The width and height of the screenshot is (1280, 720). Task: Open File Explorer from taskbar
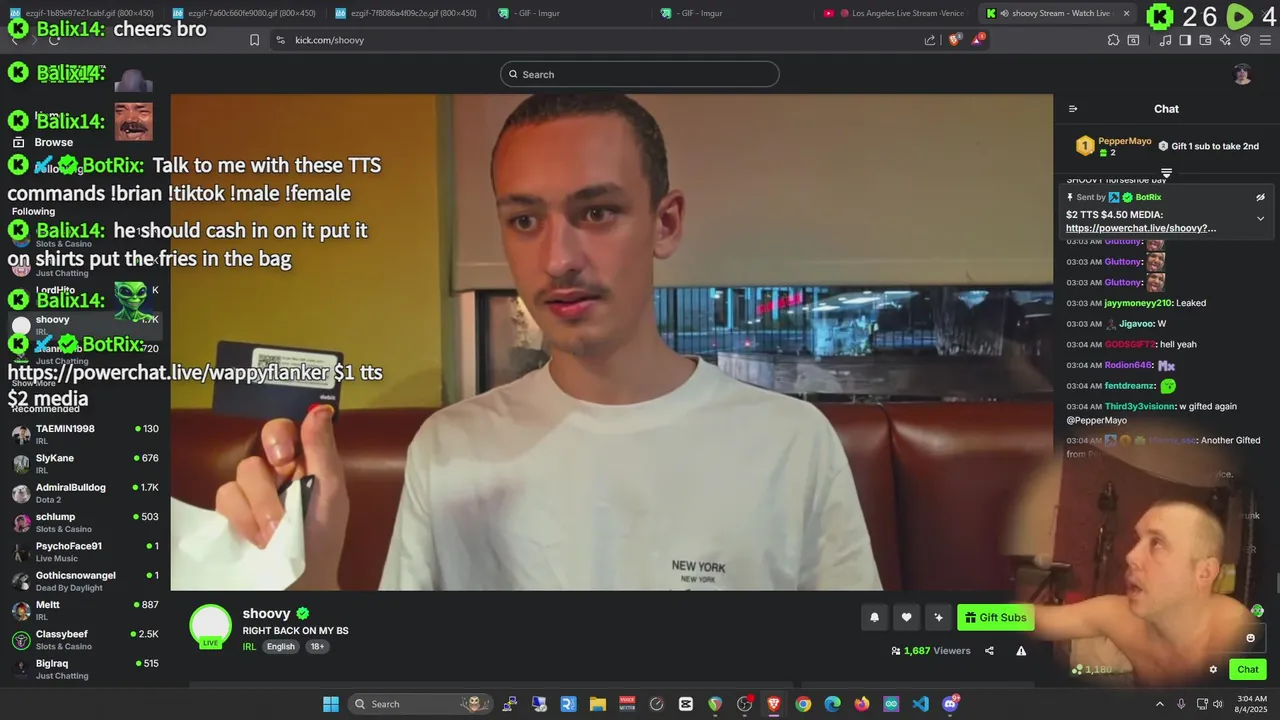pyautogui.click(x=597, y=704)
